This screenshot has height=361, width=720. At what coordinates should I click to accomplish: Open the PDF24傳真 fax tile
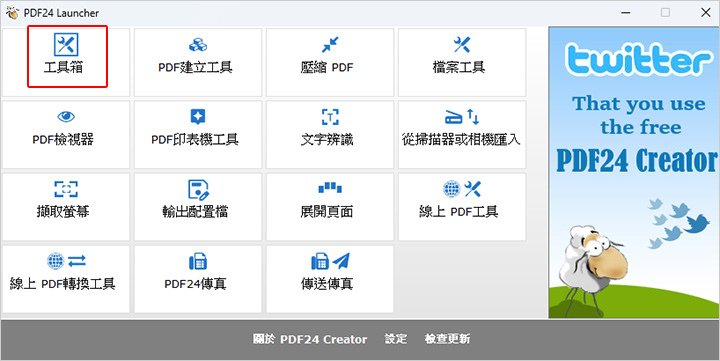point(198,279)
